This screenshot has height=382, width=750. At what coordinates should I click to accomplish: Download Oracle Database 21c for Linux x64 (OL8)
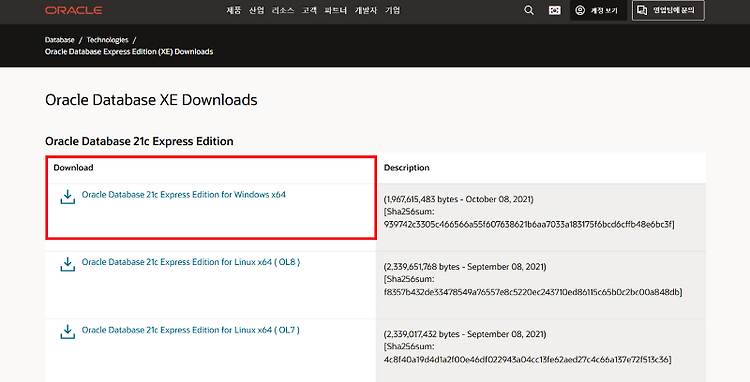coord(191,262)
